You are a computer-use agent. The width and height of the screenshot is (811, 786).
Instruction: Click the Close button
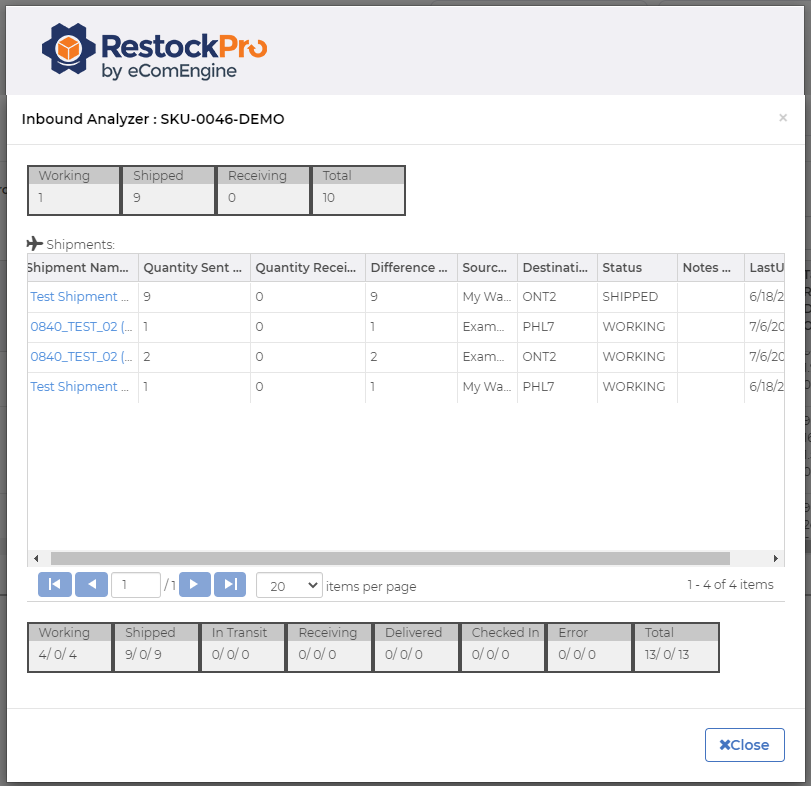744,745
